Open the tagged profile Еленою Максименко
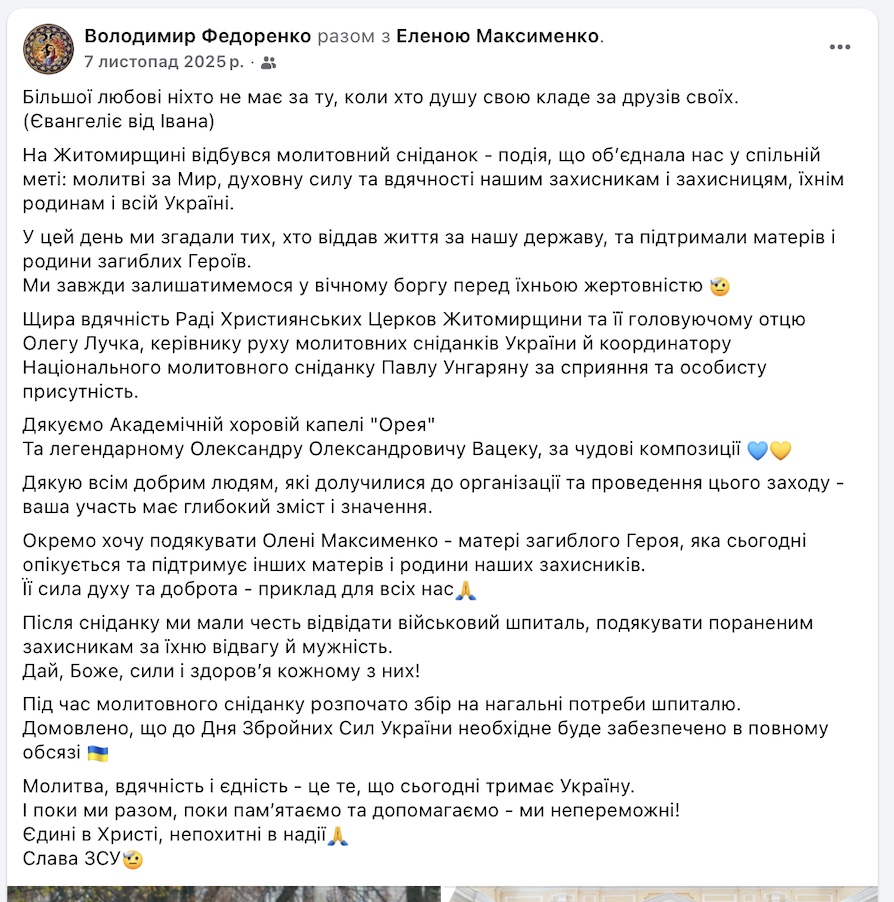894x902 pixels. tap(498, 36)
